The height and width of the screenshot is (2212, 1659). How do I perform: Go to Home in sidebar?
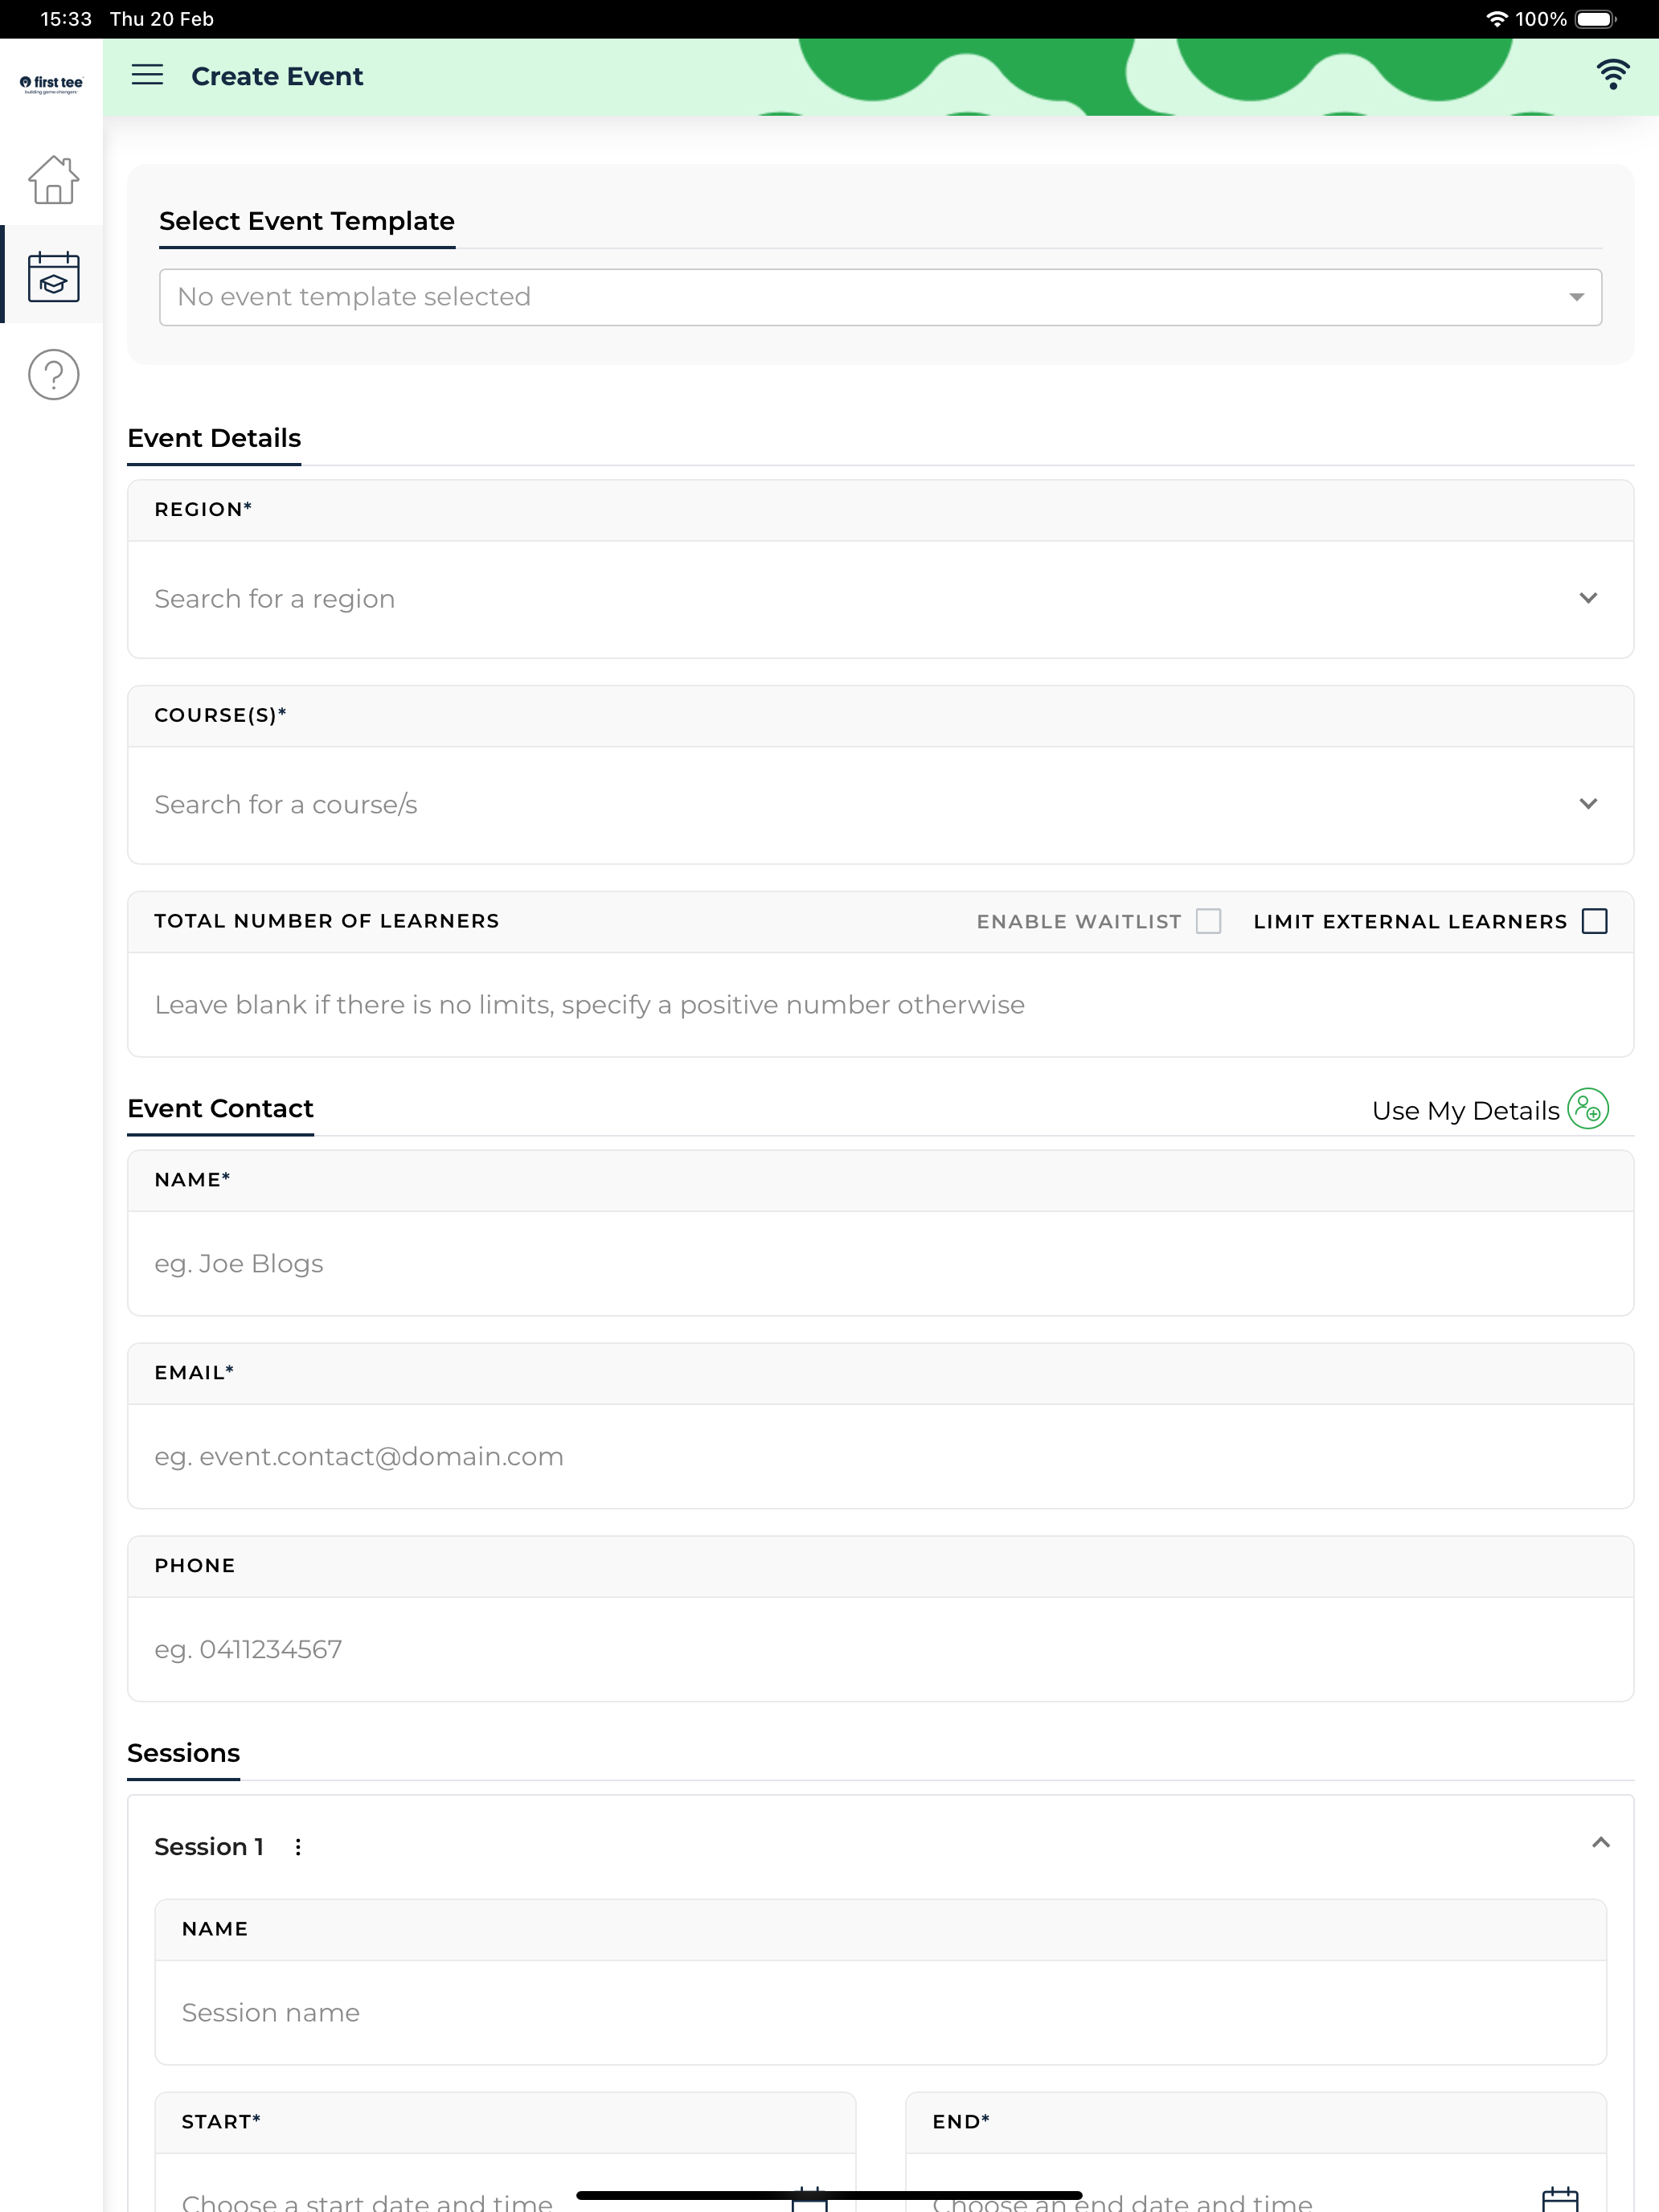(53, 181)
